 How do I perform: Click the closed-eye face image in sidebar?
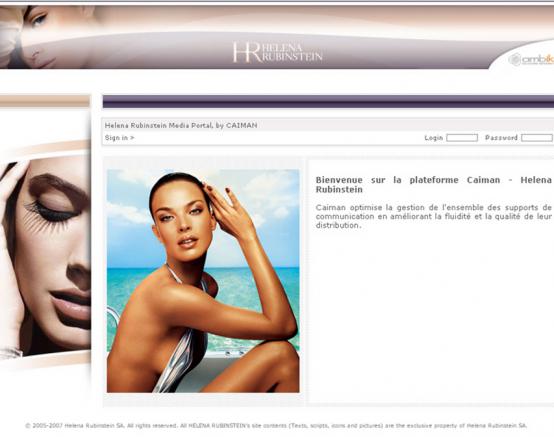point(45,256)
